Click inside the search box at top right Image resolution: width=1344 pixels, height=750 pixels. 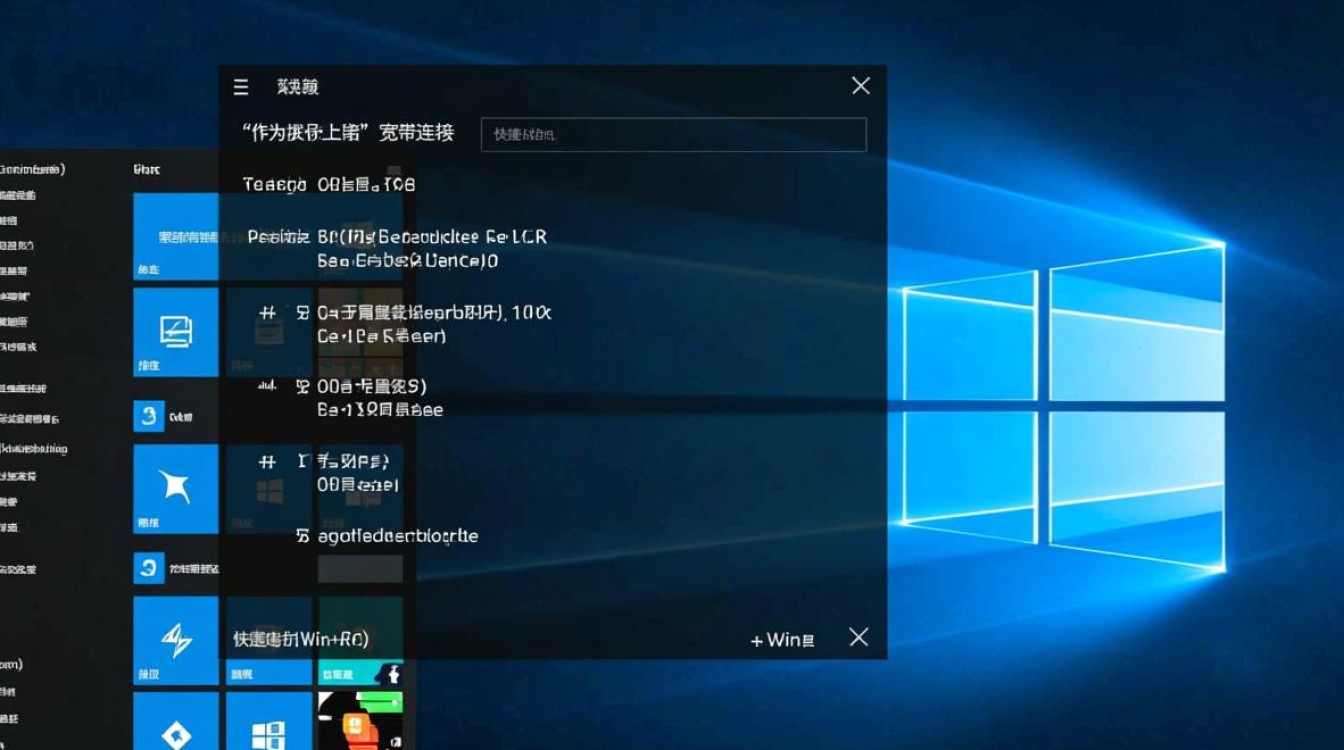click(x=674, y=134)
